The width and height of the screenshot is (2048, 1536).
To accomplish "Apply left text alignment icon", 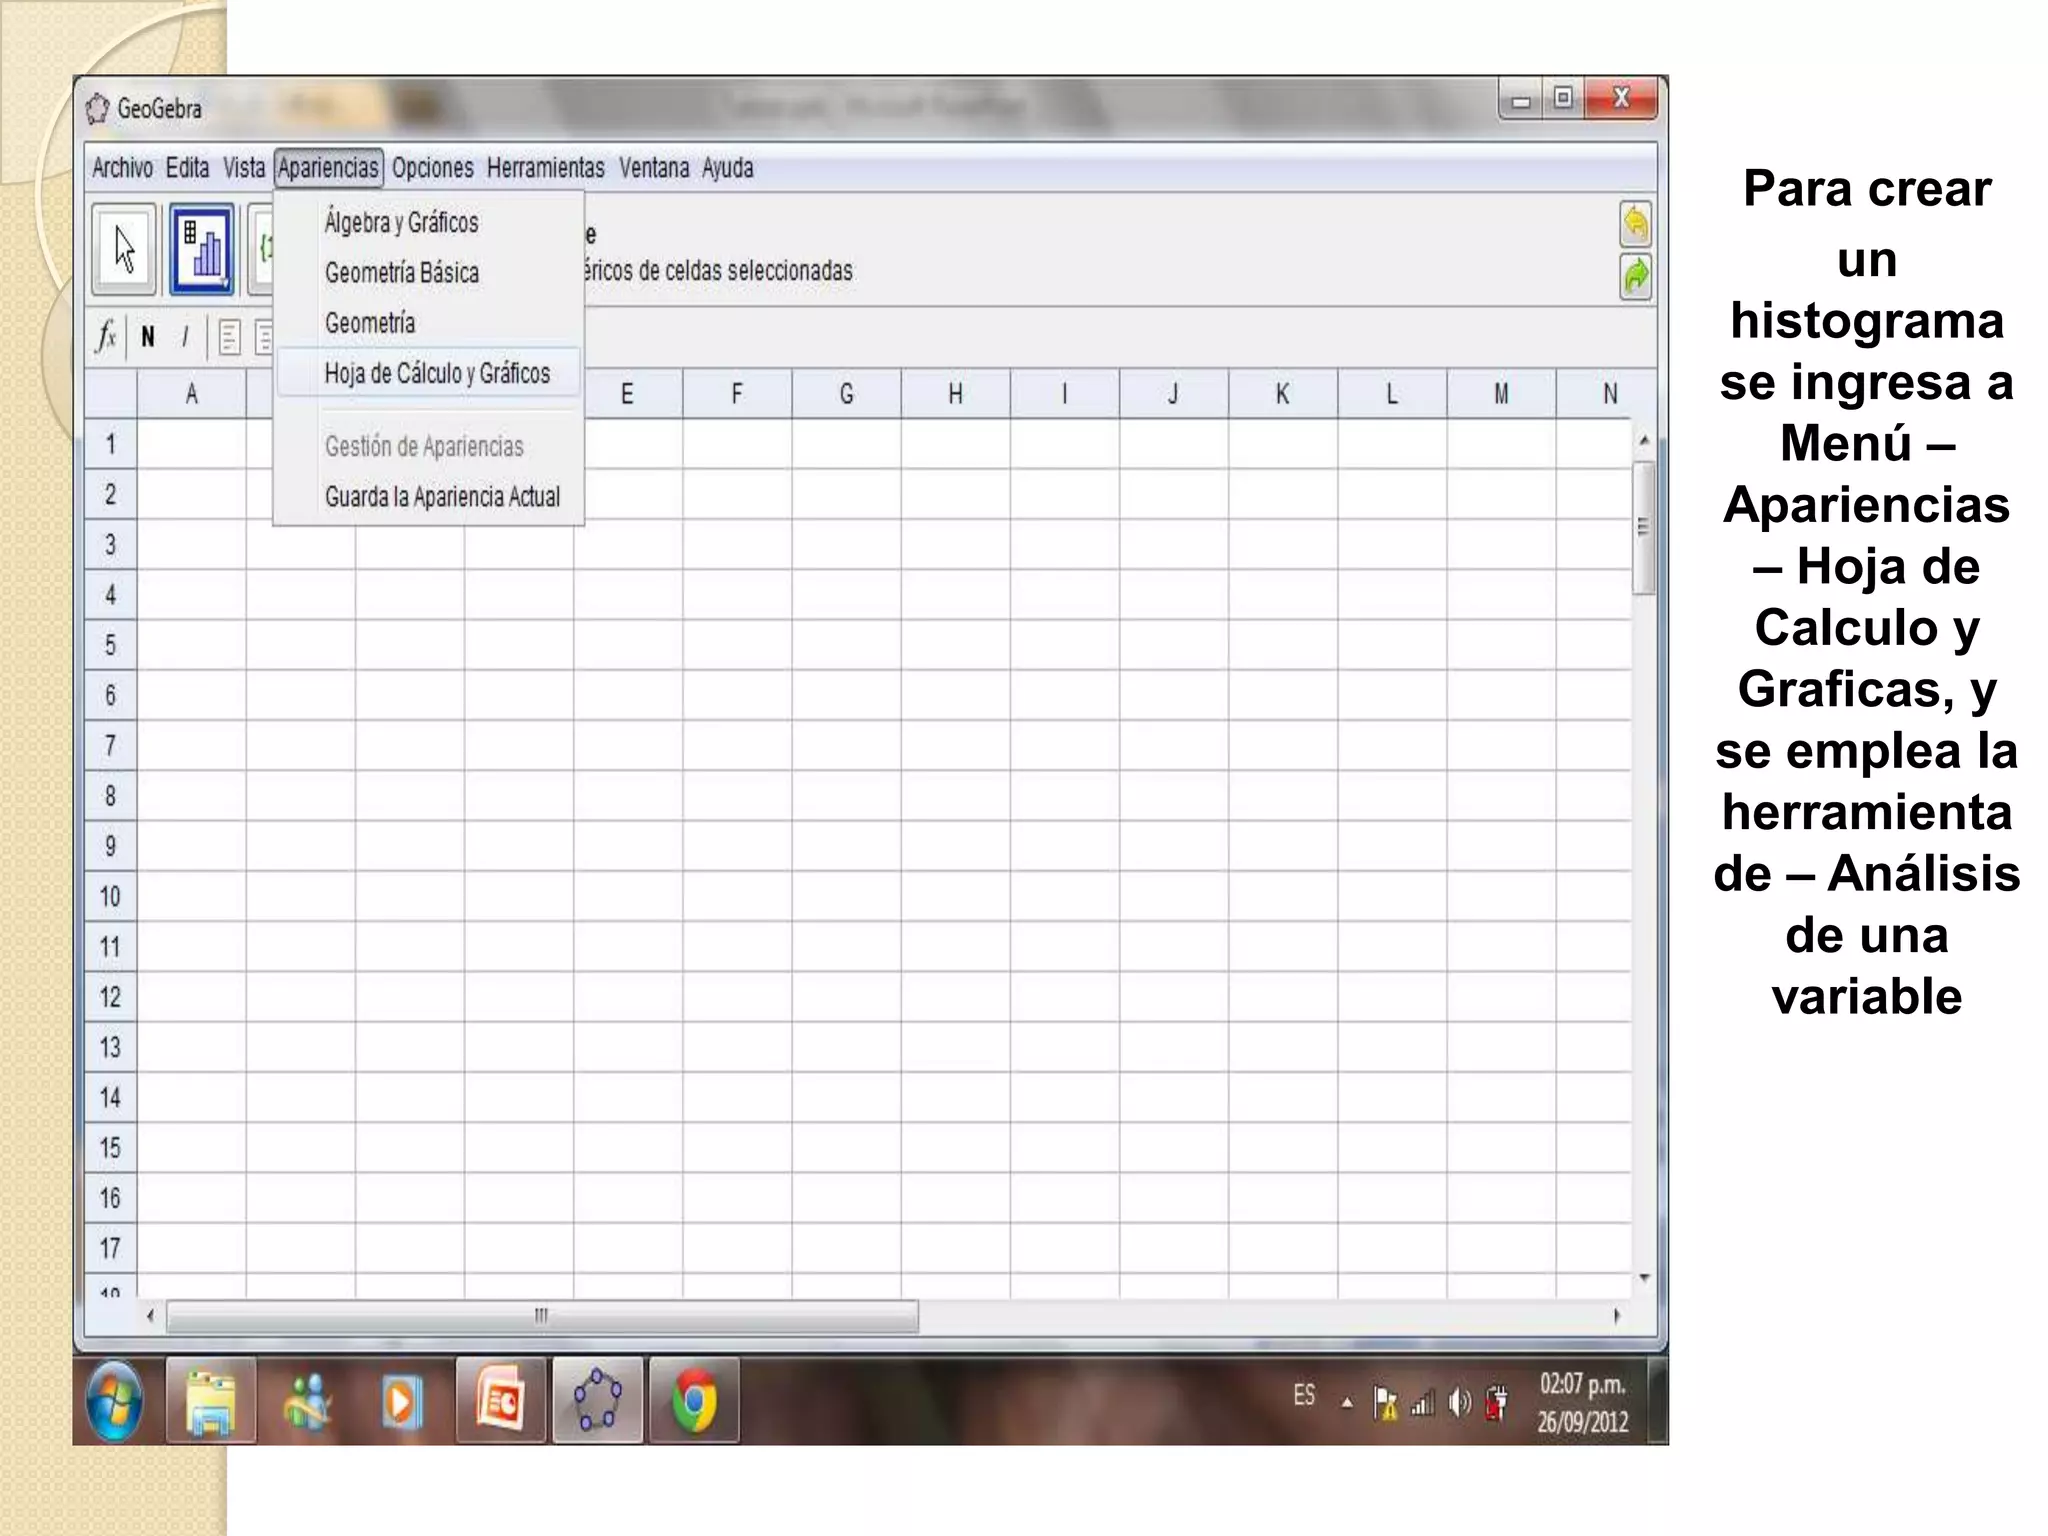I will [229, 338].
